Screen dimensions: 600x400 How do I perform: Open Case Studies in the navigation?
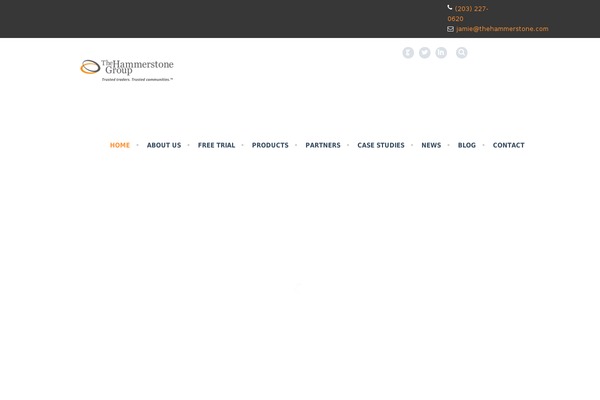[381, 145]
